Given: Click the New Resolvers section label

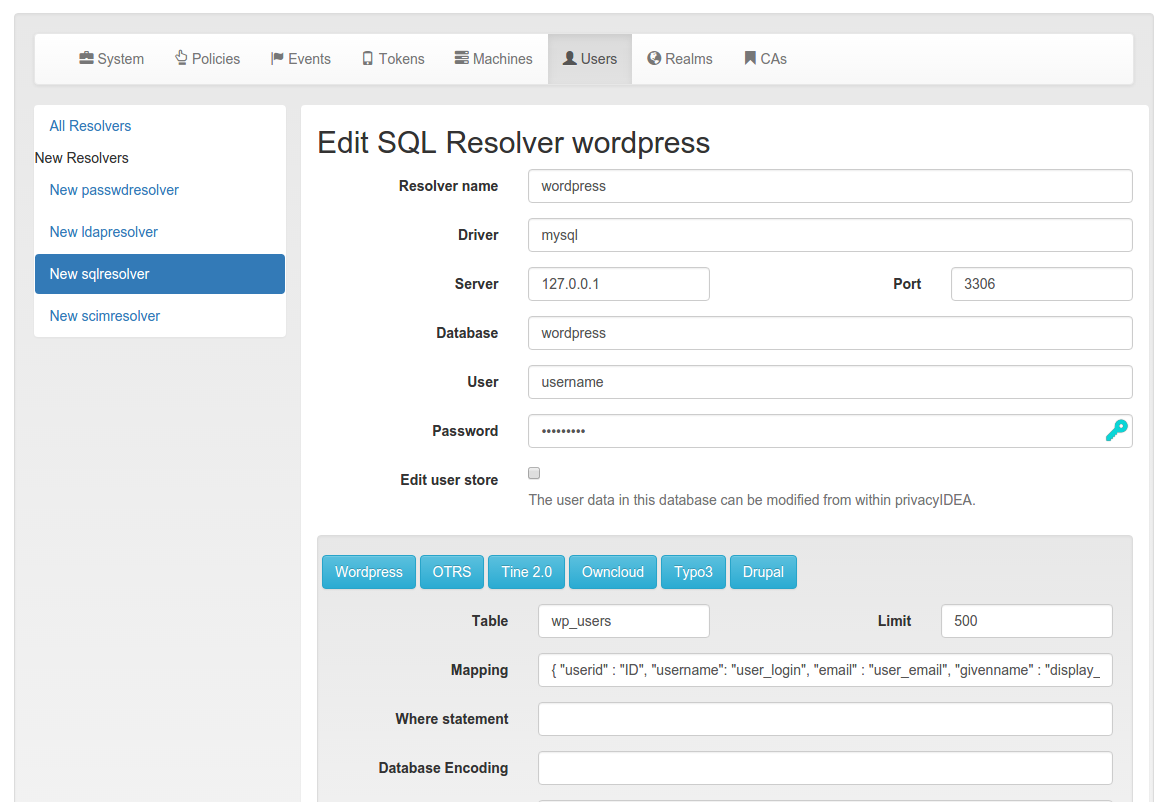Looking at the screenshot, I should [x=81, y=158].
